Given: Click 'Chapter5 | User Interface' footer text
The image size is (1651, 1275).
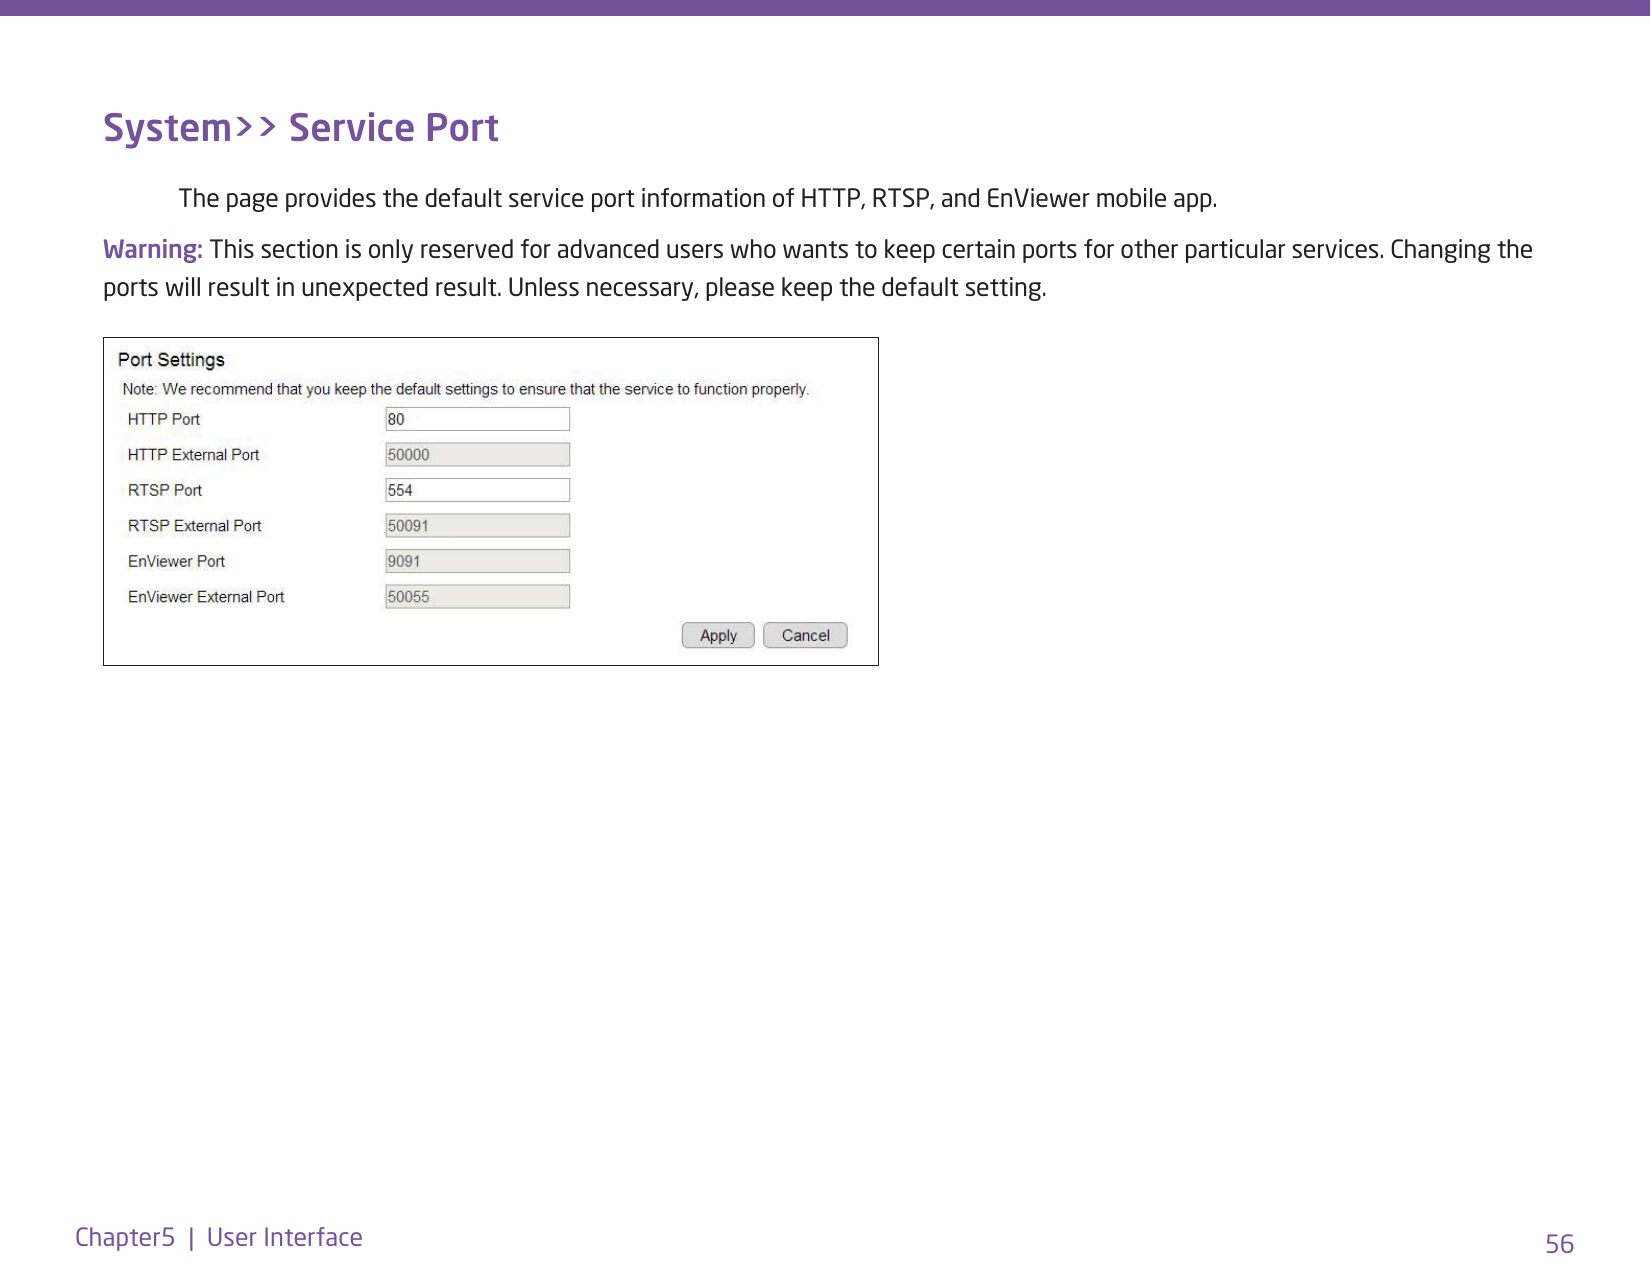Looking at the screenshot, I should click(219, 1237).
